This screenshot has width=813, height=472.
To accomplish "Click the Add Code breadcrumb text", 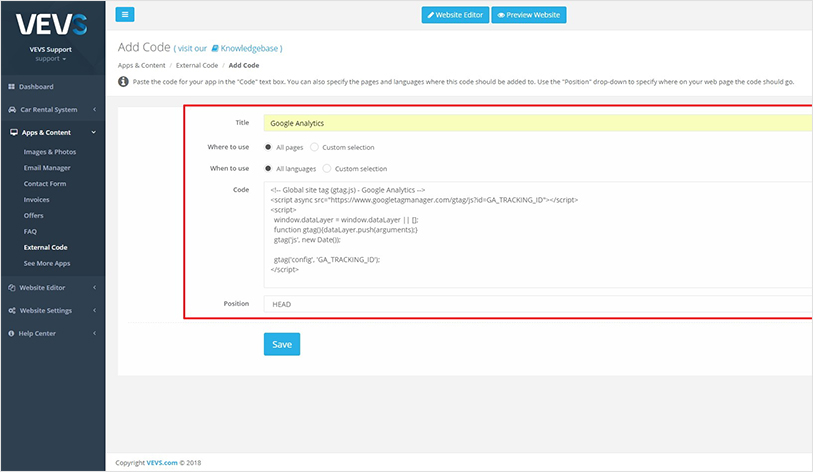I will click(x=244, y=65).
